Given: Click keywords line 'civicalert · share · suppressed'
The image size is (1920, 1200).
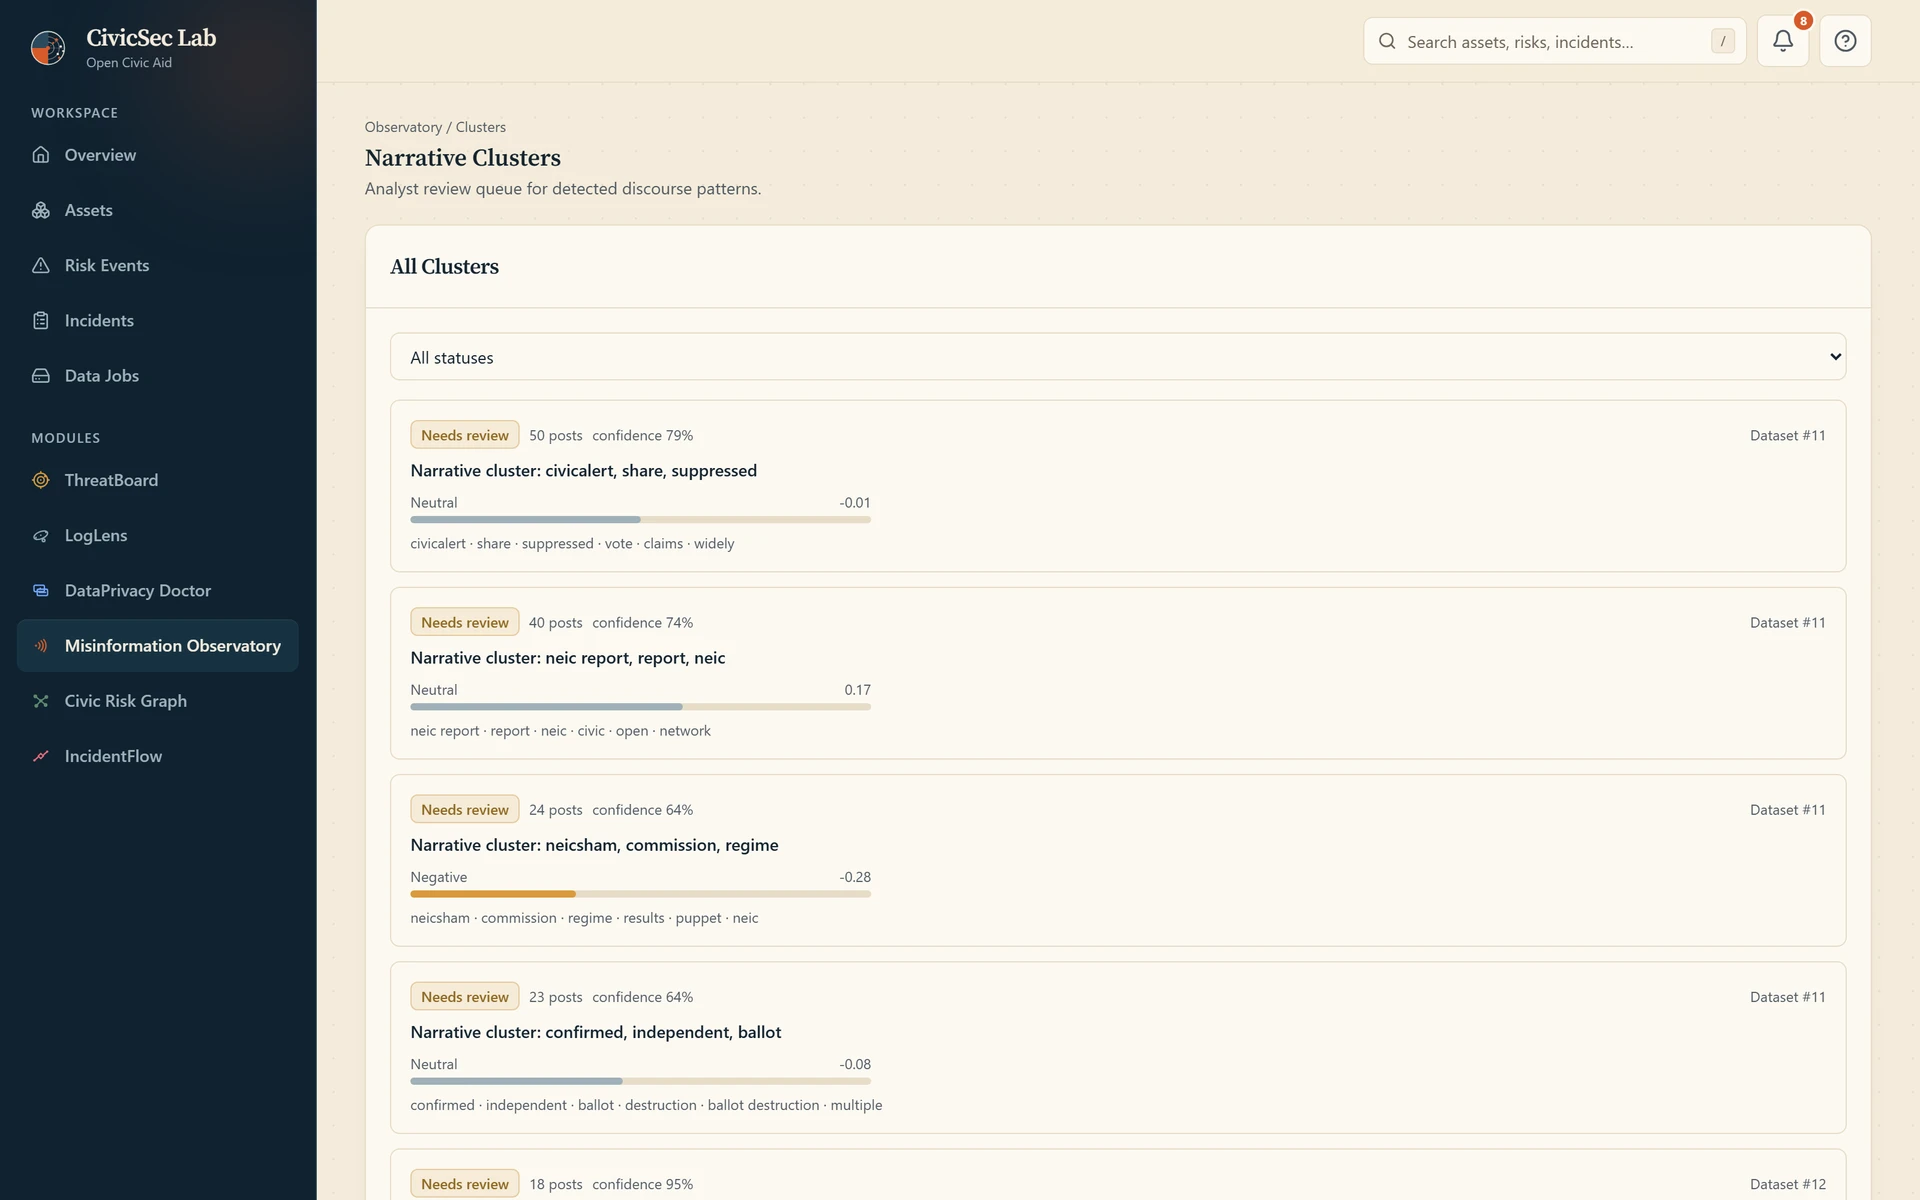Looking at the screenshot, I should (x=572, y=543).
